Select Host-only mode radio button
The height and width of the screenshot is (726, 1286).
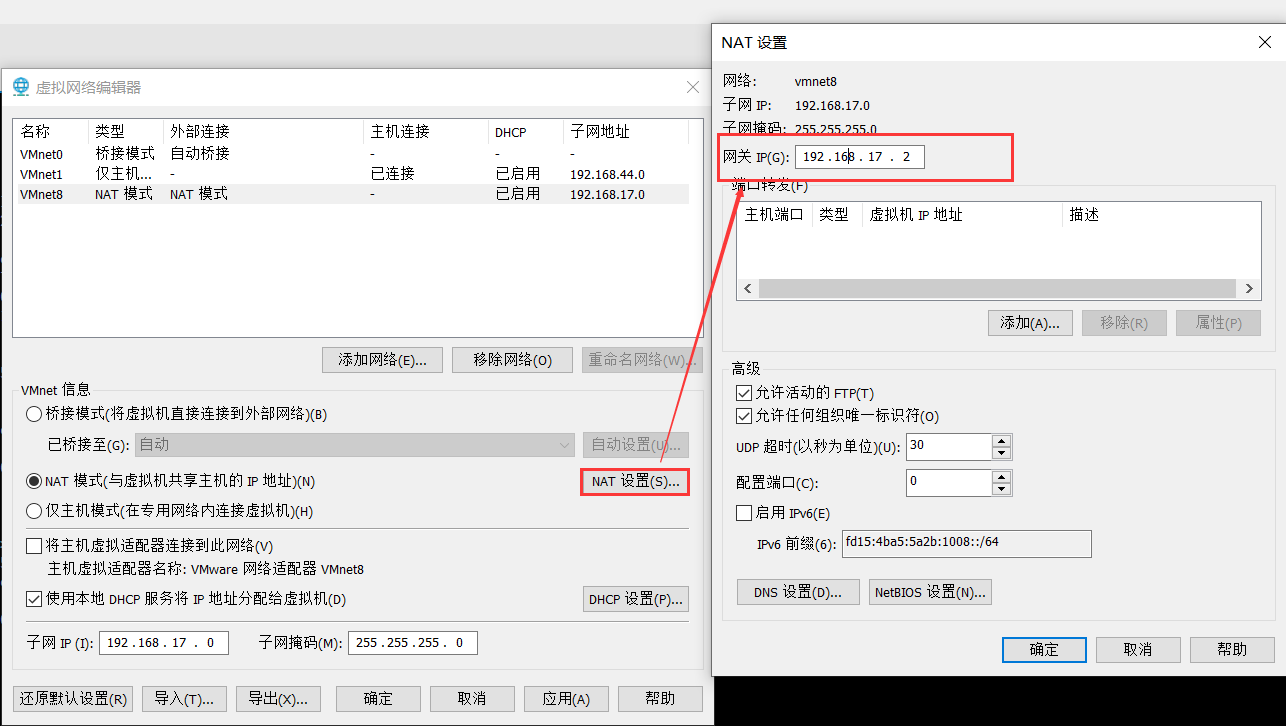[34, 511]
